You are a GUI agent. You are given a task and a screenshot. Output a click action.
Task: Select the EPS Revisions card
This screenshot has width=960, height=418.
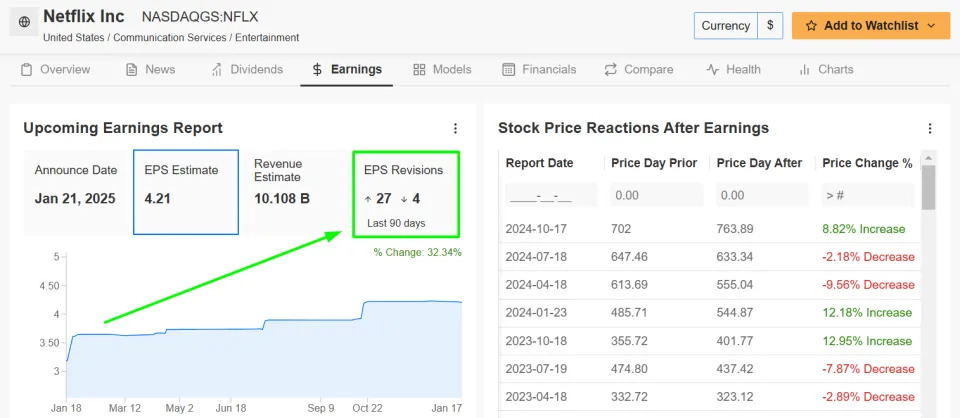pyautogui.click(x=406, y=195)
